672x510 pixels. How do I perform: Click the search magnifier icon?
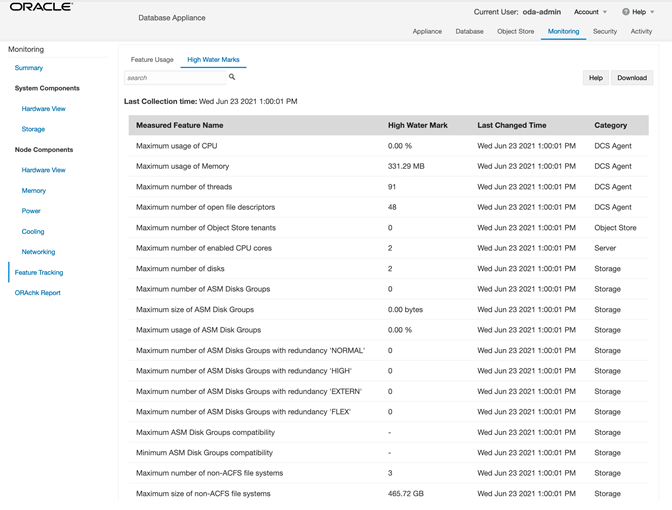[x=232, y=77]
